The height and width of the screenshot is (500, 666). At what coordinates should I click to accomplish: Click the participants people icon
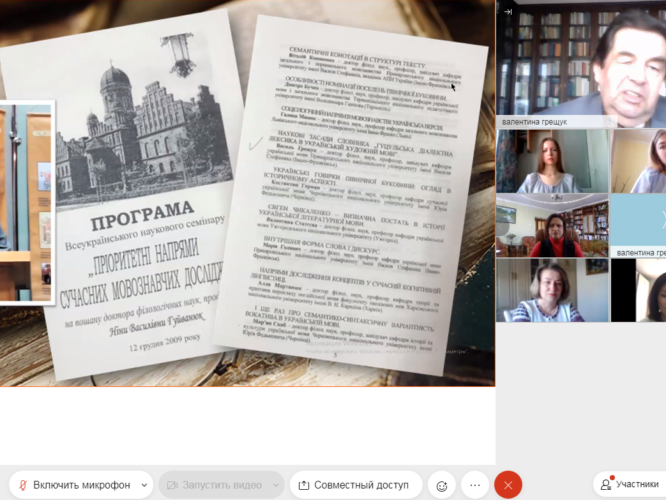605,485
